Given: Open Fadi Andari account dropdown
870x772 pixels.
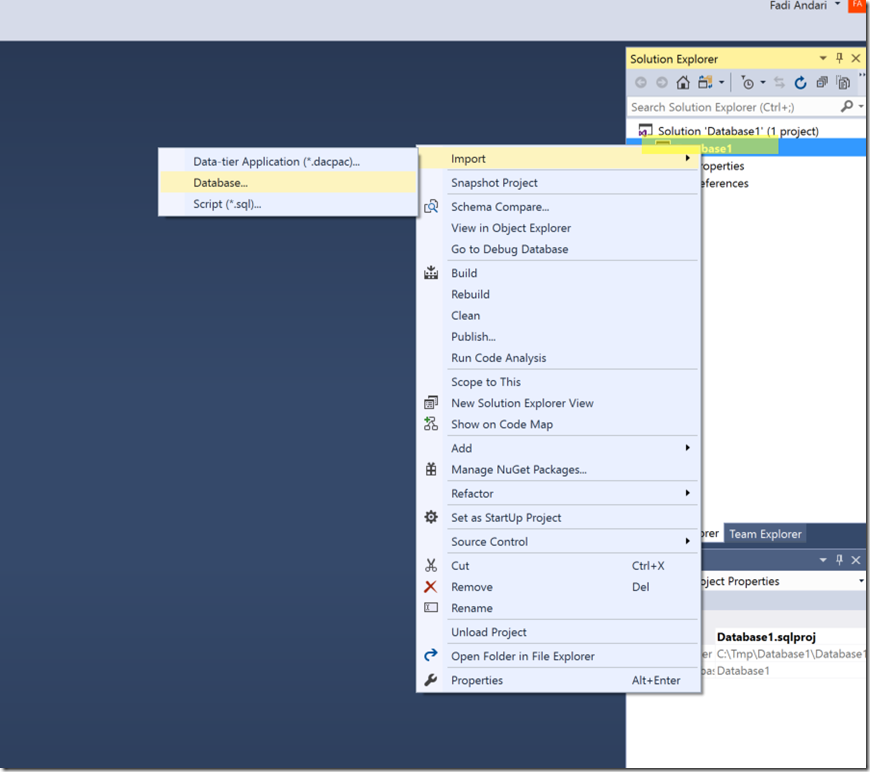Looking at the screenshot, I should tap(838, 4).
